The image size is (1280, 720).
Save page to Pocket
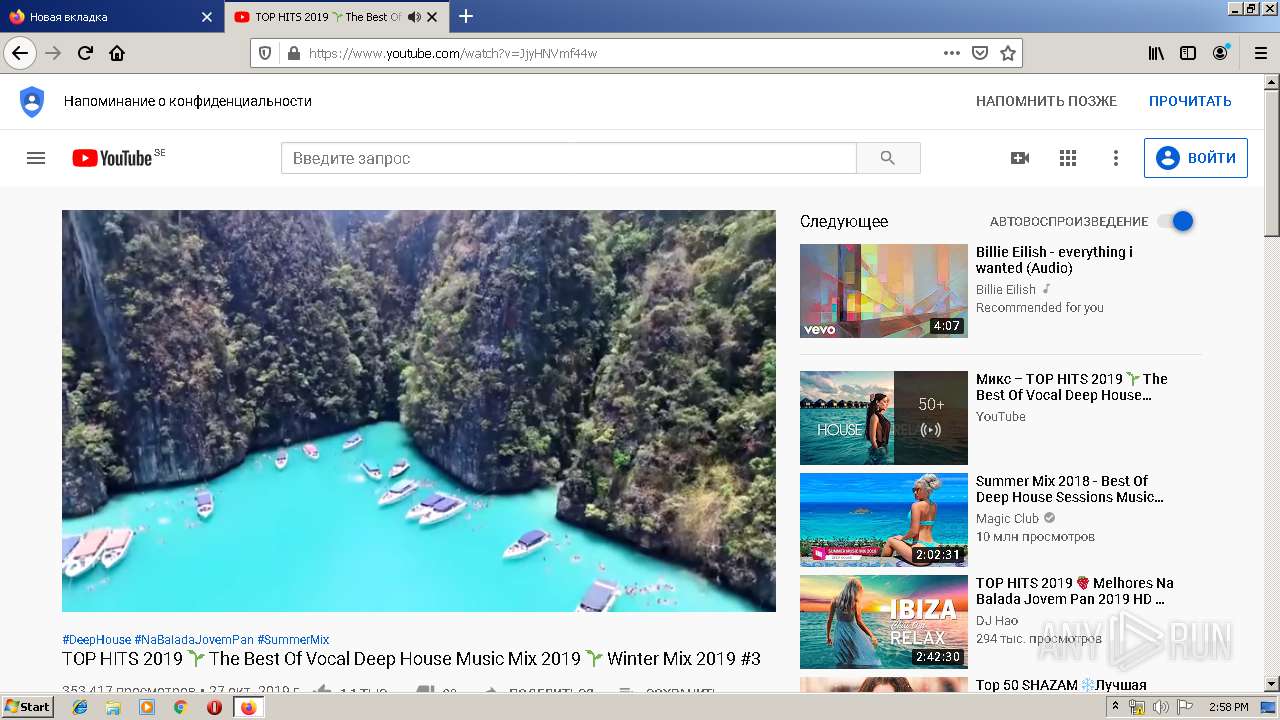coord(980,53)
